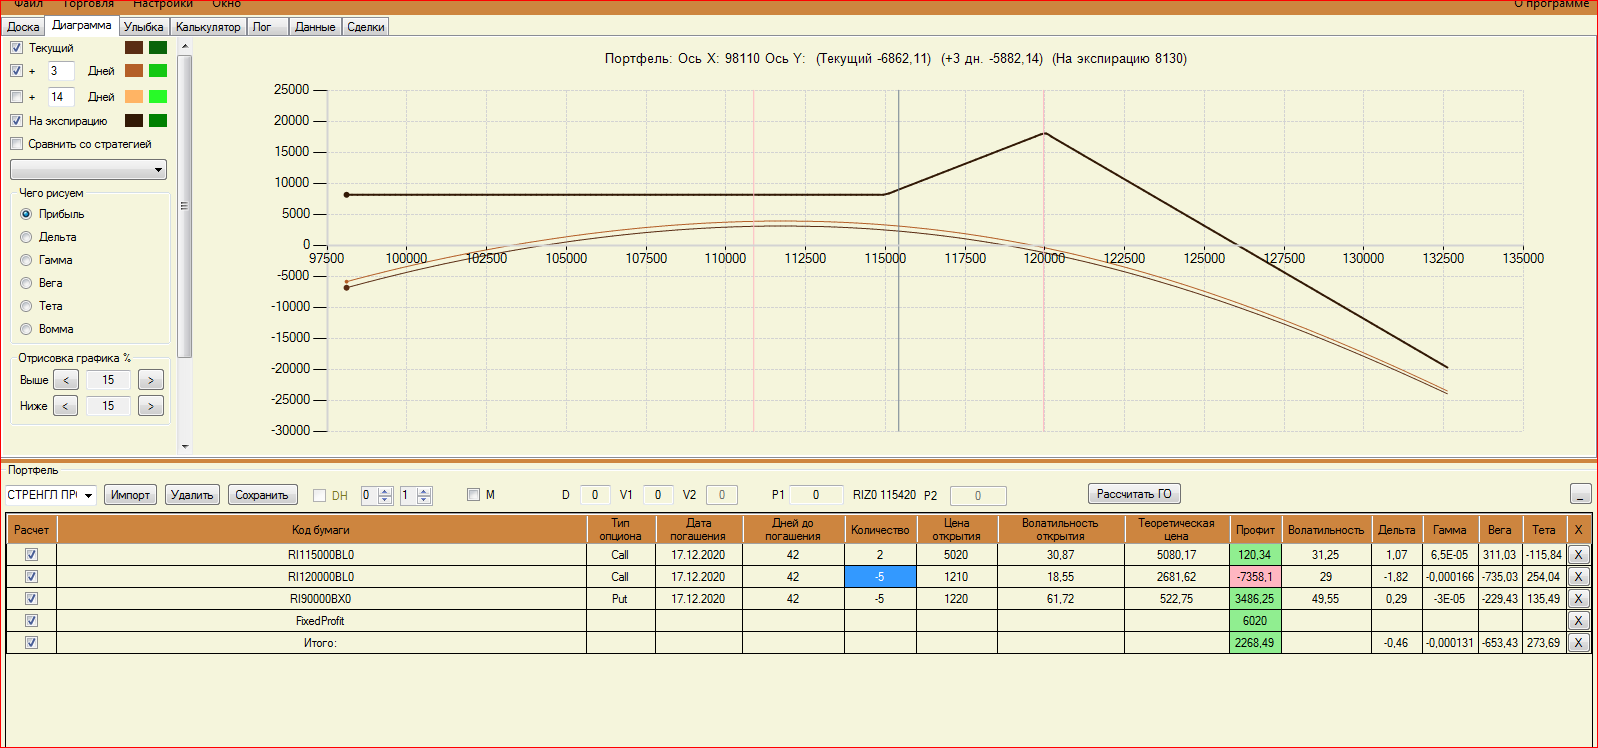This screenshot has width=1598, height=748.
Task: Pick the bright green swatch for +3 Дней
Action: [158, 71]
